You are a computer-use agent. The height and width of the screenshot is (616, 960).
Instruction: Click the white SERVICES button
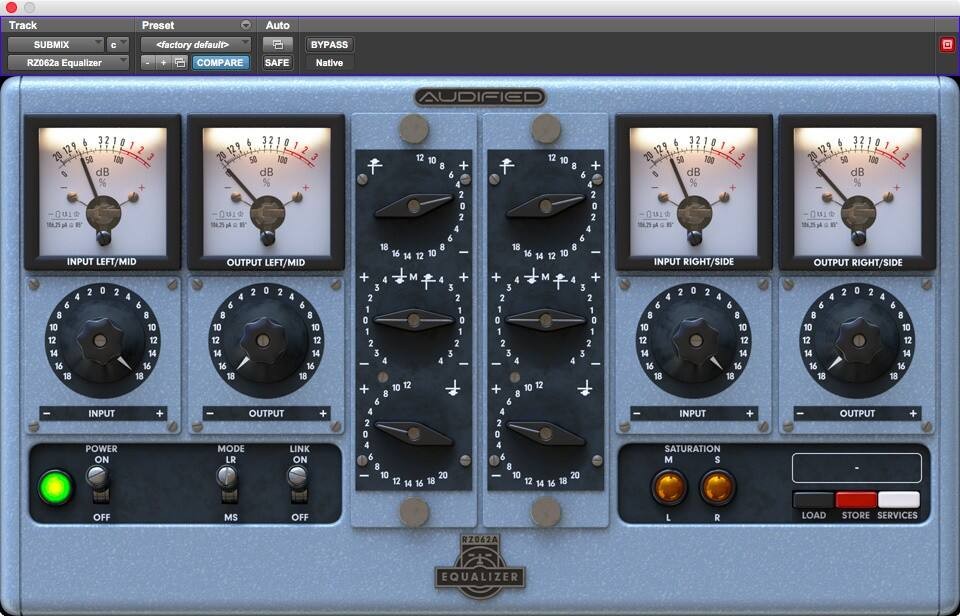coord(898,500)
